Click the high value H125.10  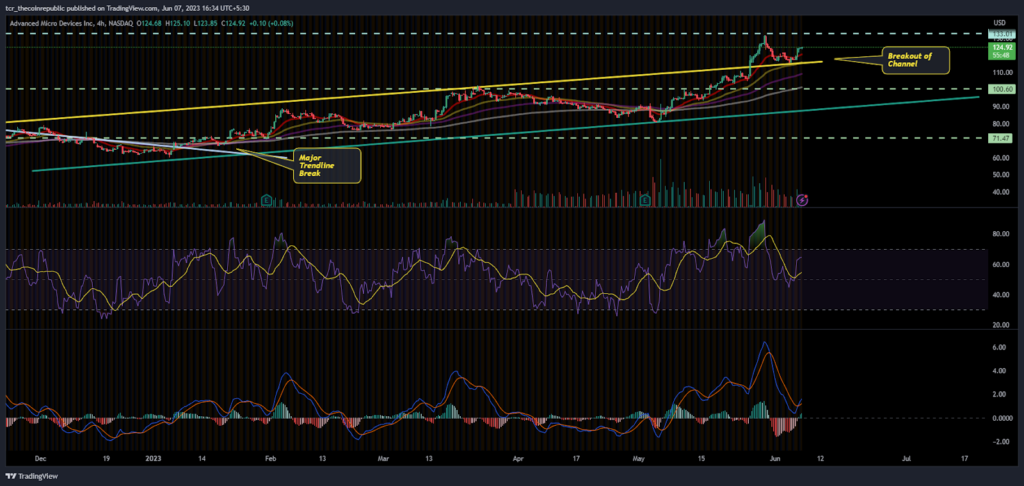tap(178, 23)
